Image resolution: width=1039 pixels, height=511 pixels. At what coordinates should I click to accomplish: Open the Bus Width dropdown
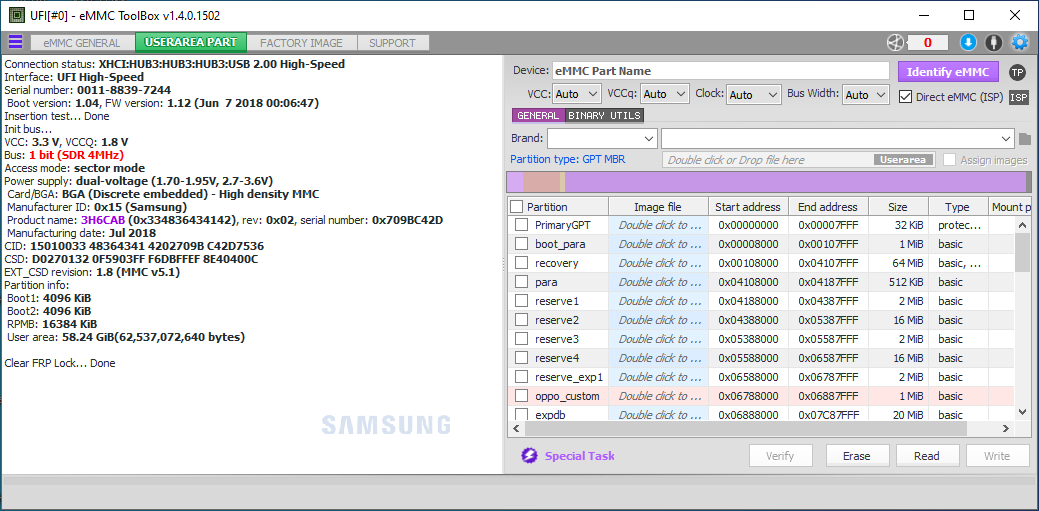pos(865,95)
